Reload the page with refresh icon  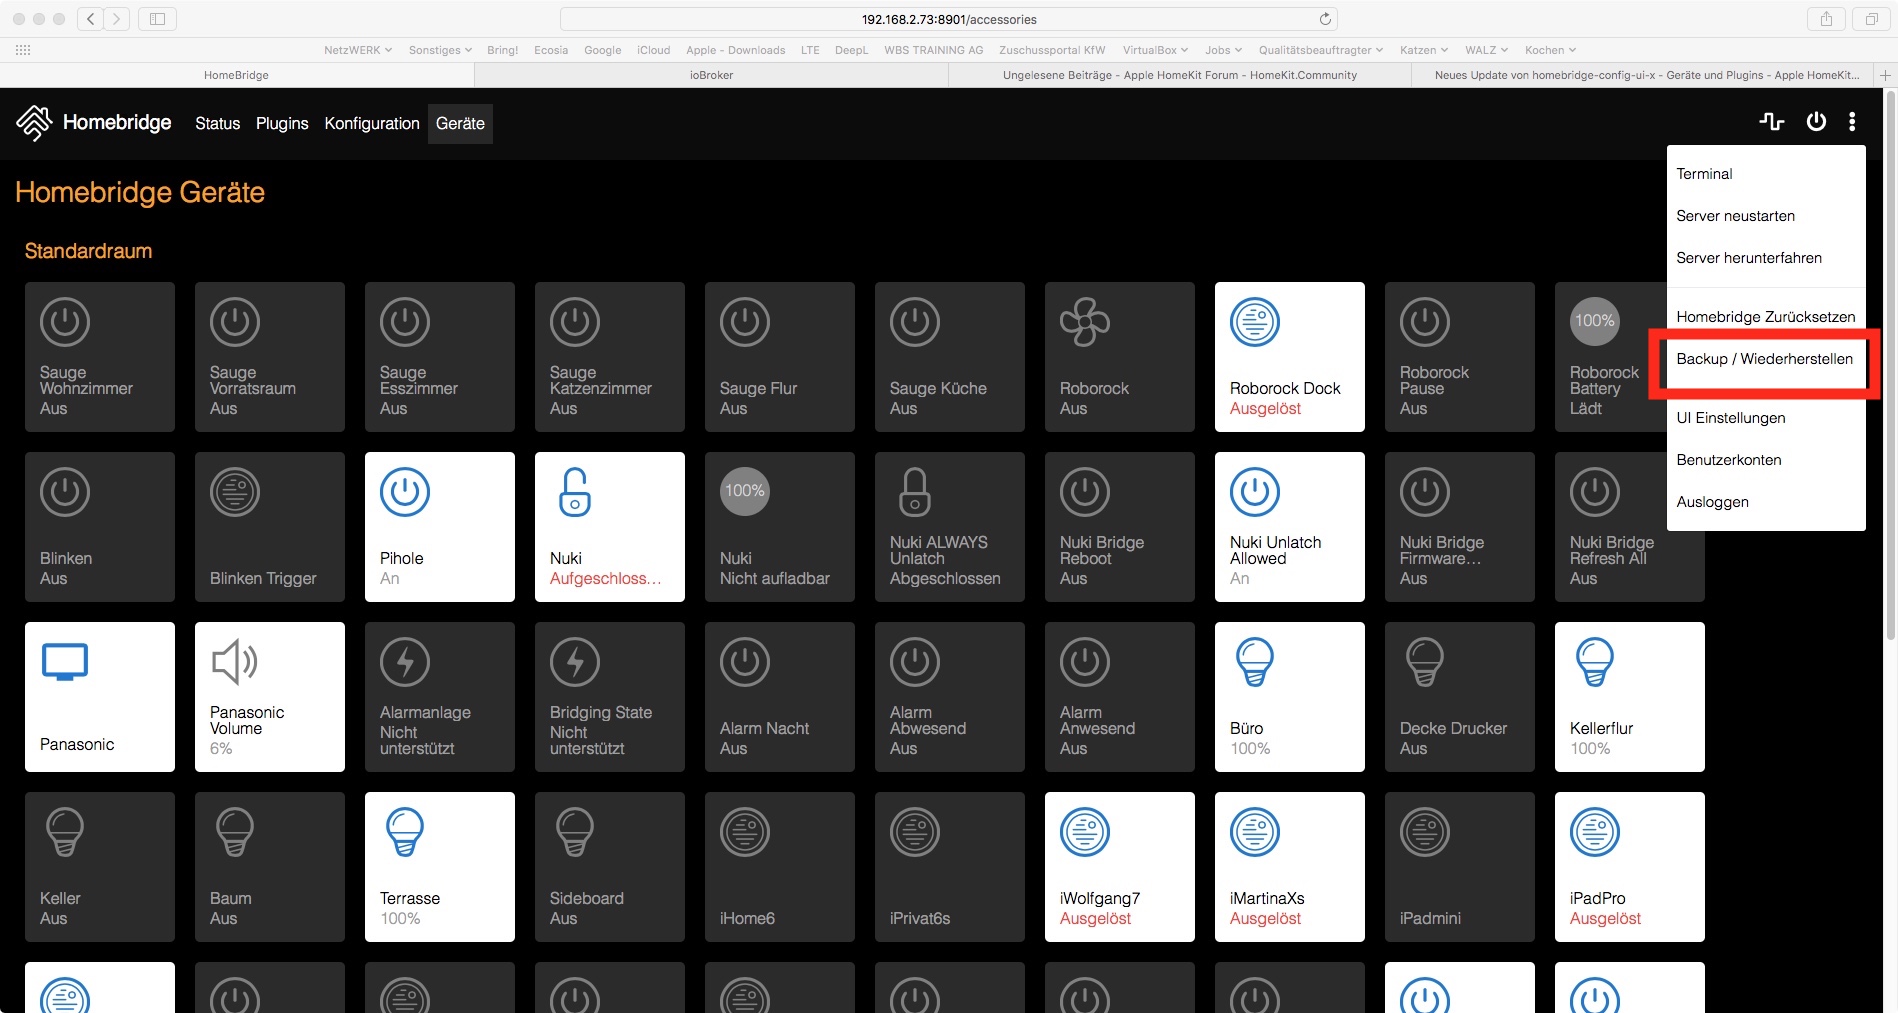[x=1325, y=19]
